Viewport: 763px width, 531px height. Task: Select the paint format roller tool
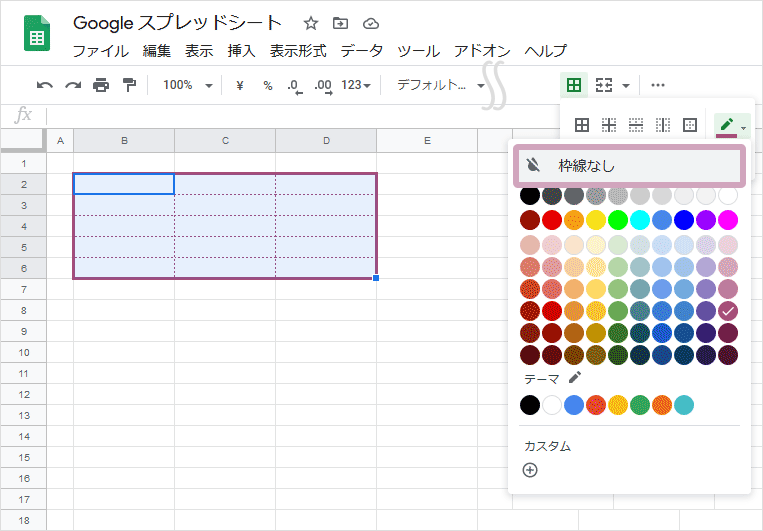129,85
